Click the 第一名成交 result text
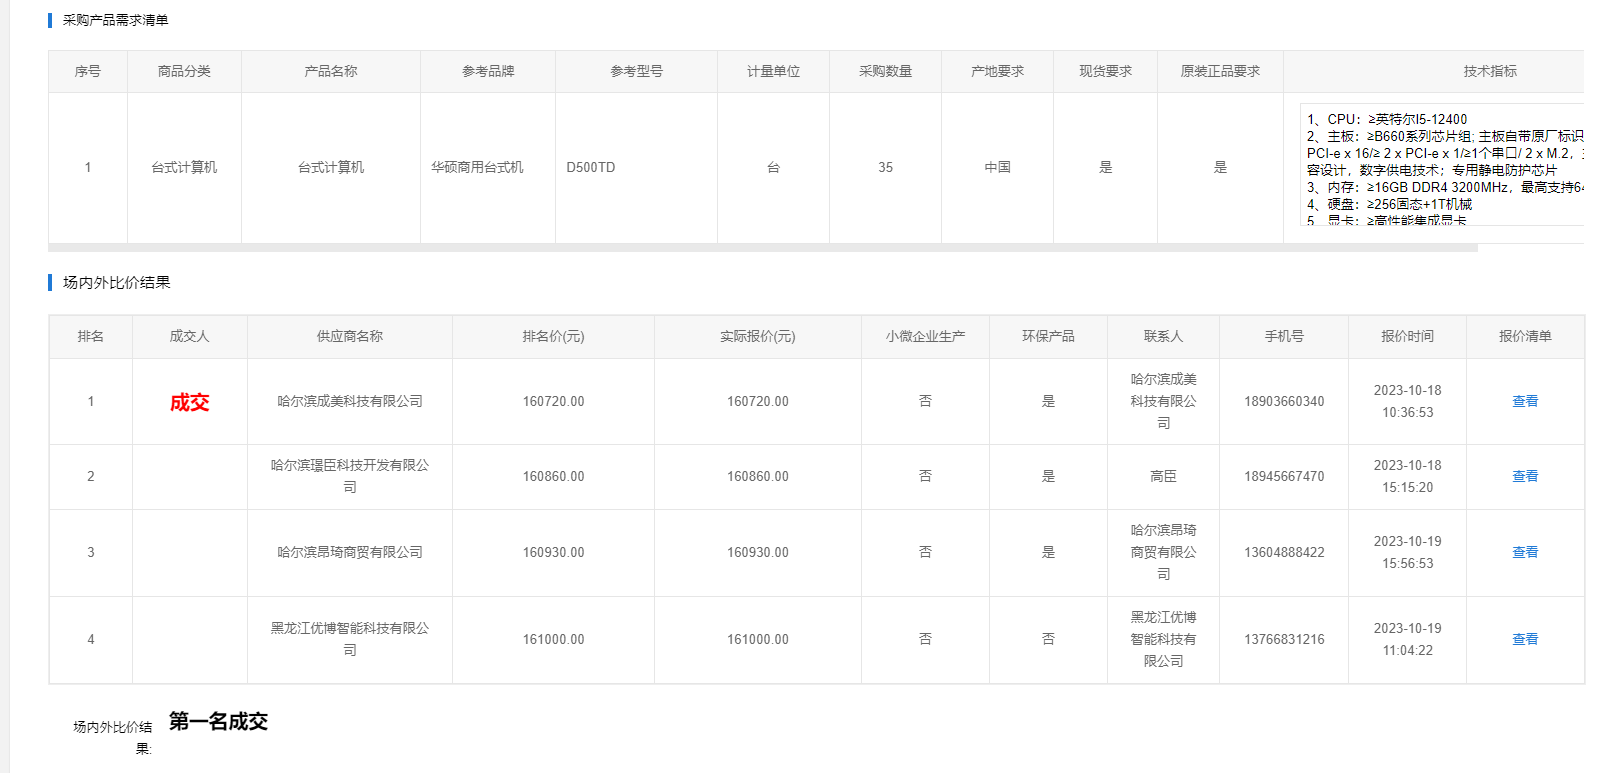Image resolution: width=1619 pixels, height=773 pixels. click(218, 721)
